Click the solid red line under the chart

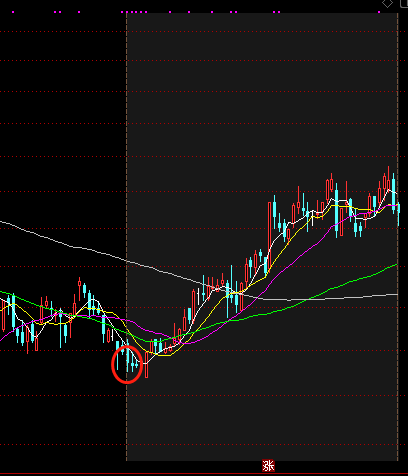coord(204,473)
